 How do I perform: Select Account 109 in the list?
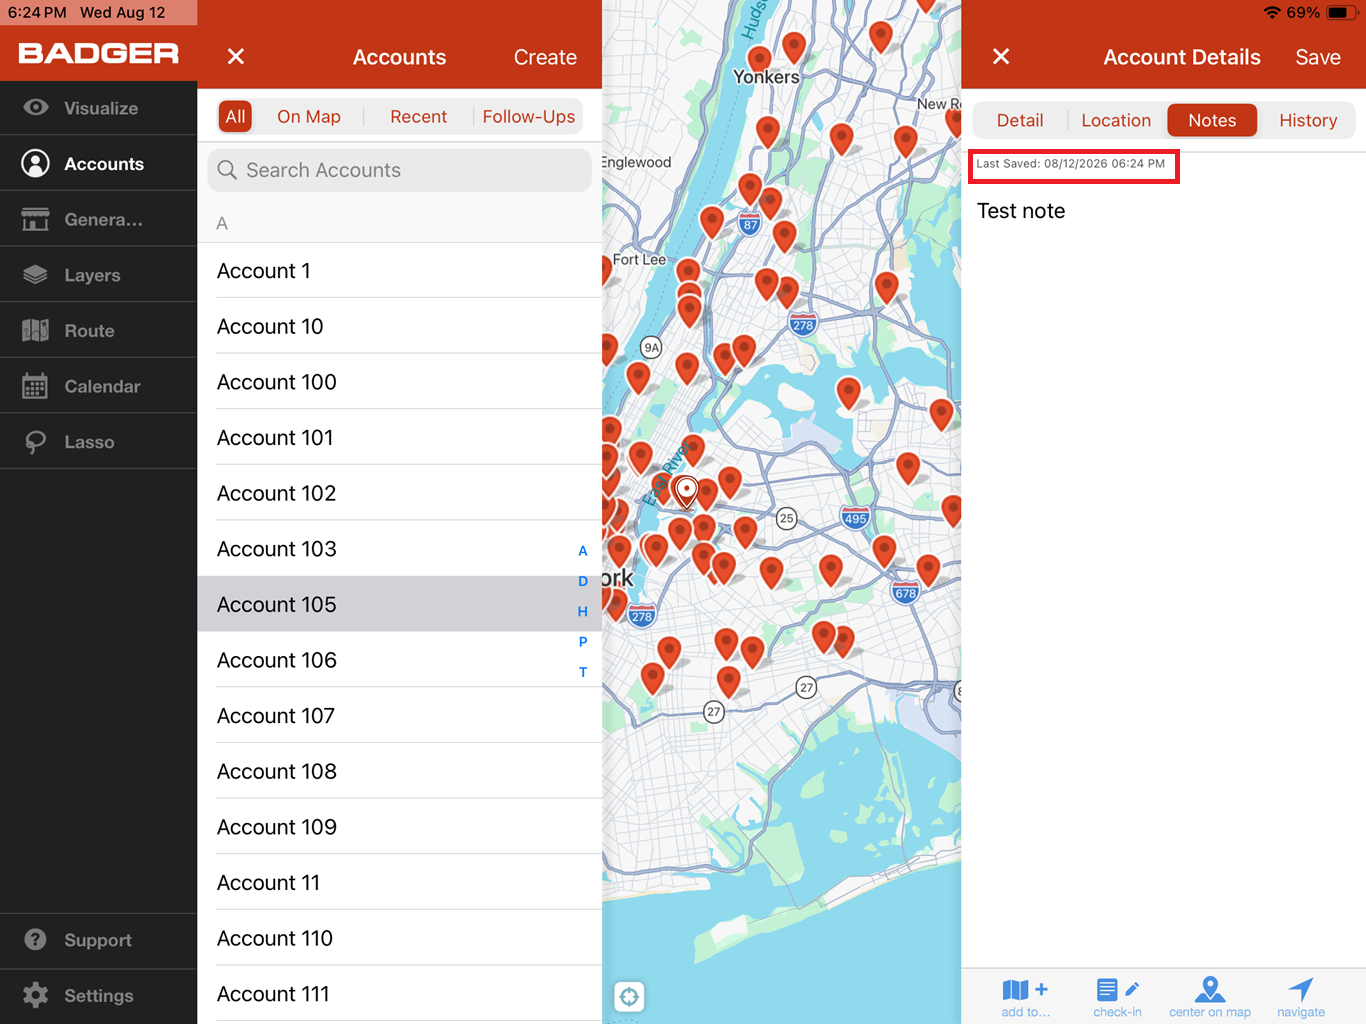point(399,827)
